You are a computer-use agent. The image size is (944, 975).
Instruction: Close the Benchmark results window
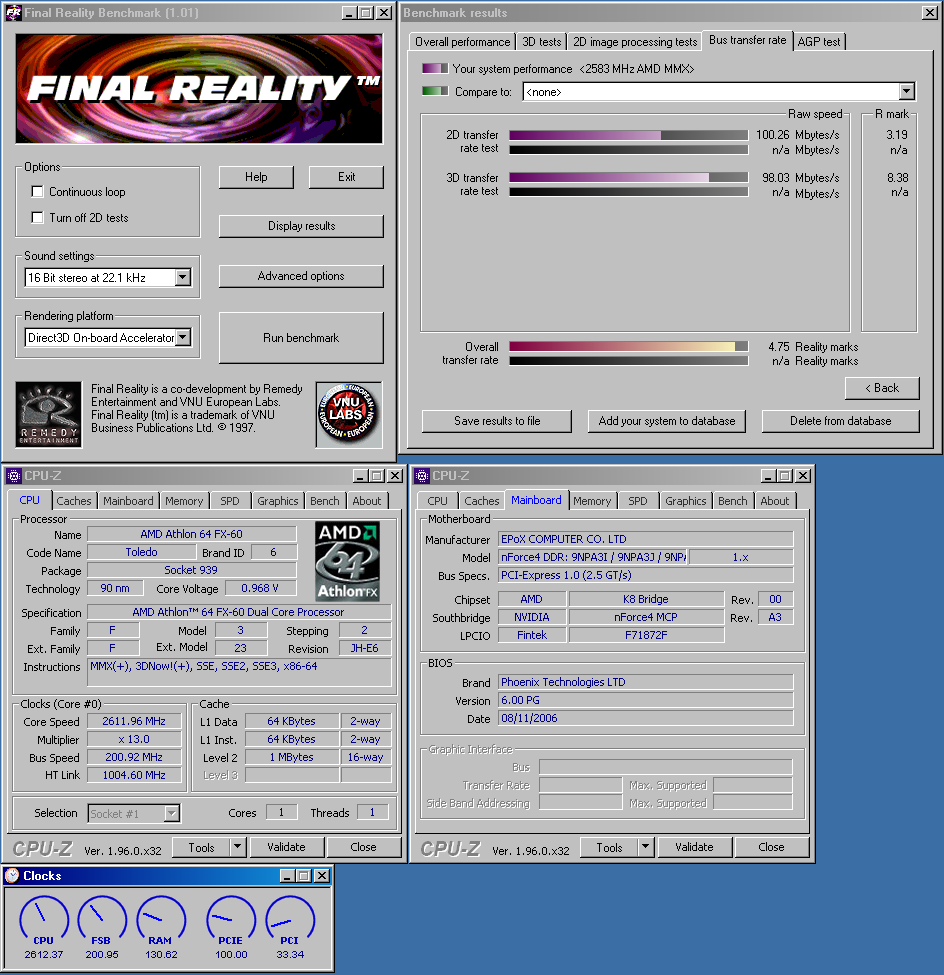point(930,12)
